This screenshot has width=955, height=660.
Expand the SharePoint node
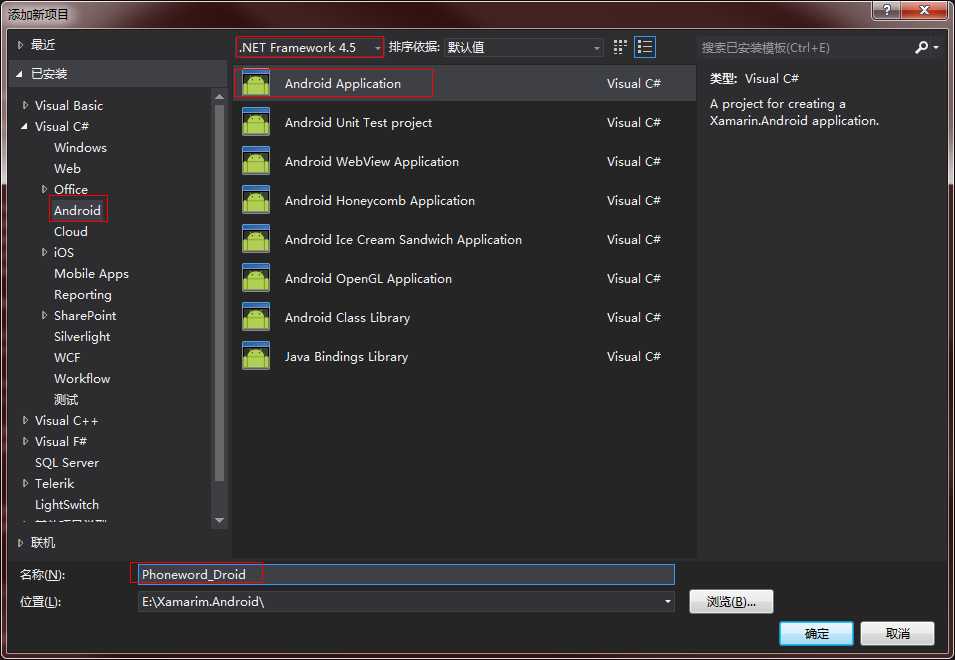[x=44, y=315]
